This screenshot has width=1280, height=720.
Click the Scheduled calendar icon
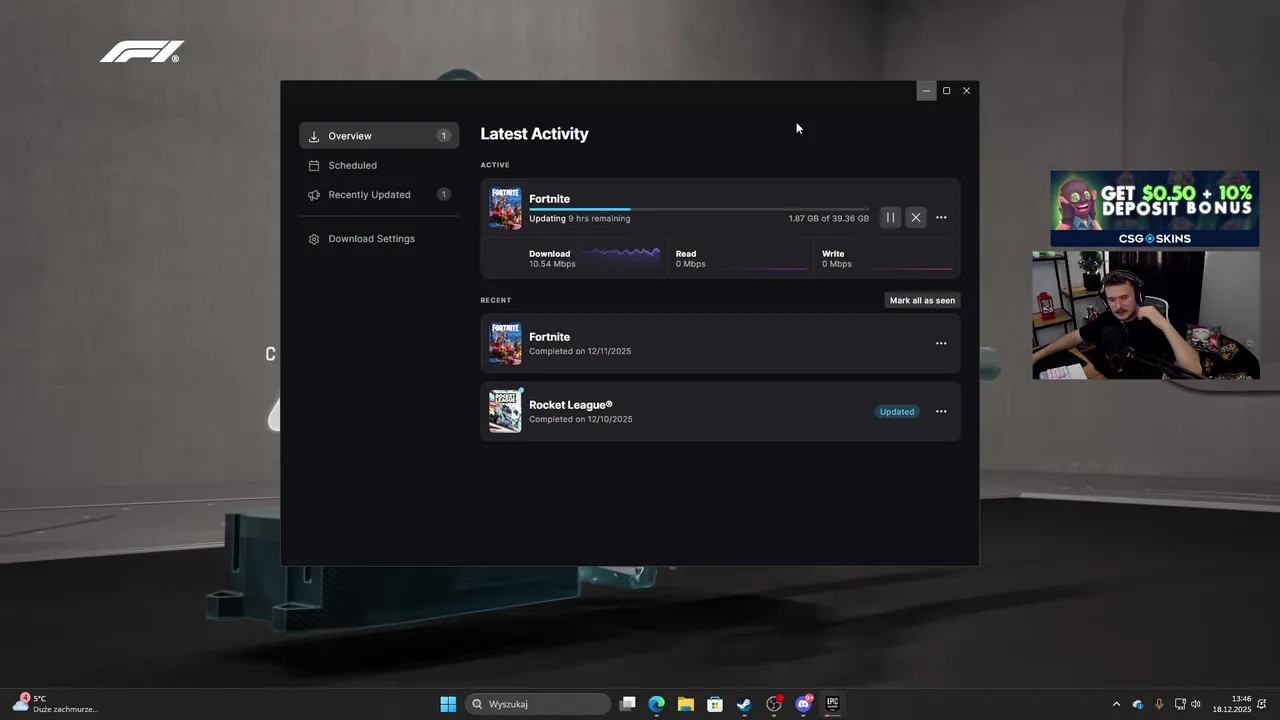click(314, 165)
